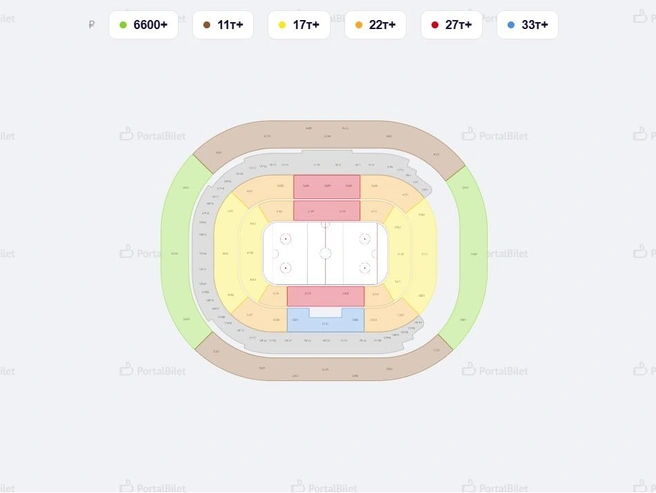Click the red dot in 27т+ chip
Image resolution: width=656 pixels, height=493 pixels.
point(435,25)
